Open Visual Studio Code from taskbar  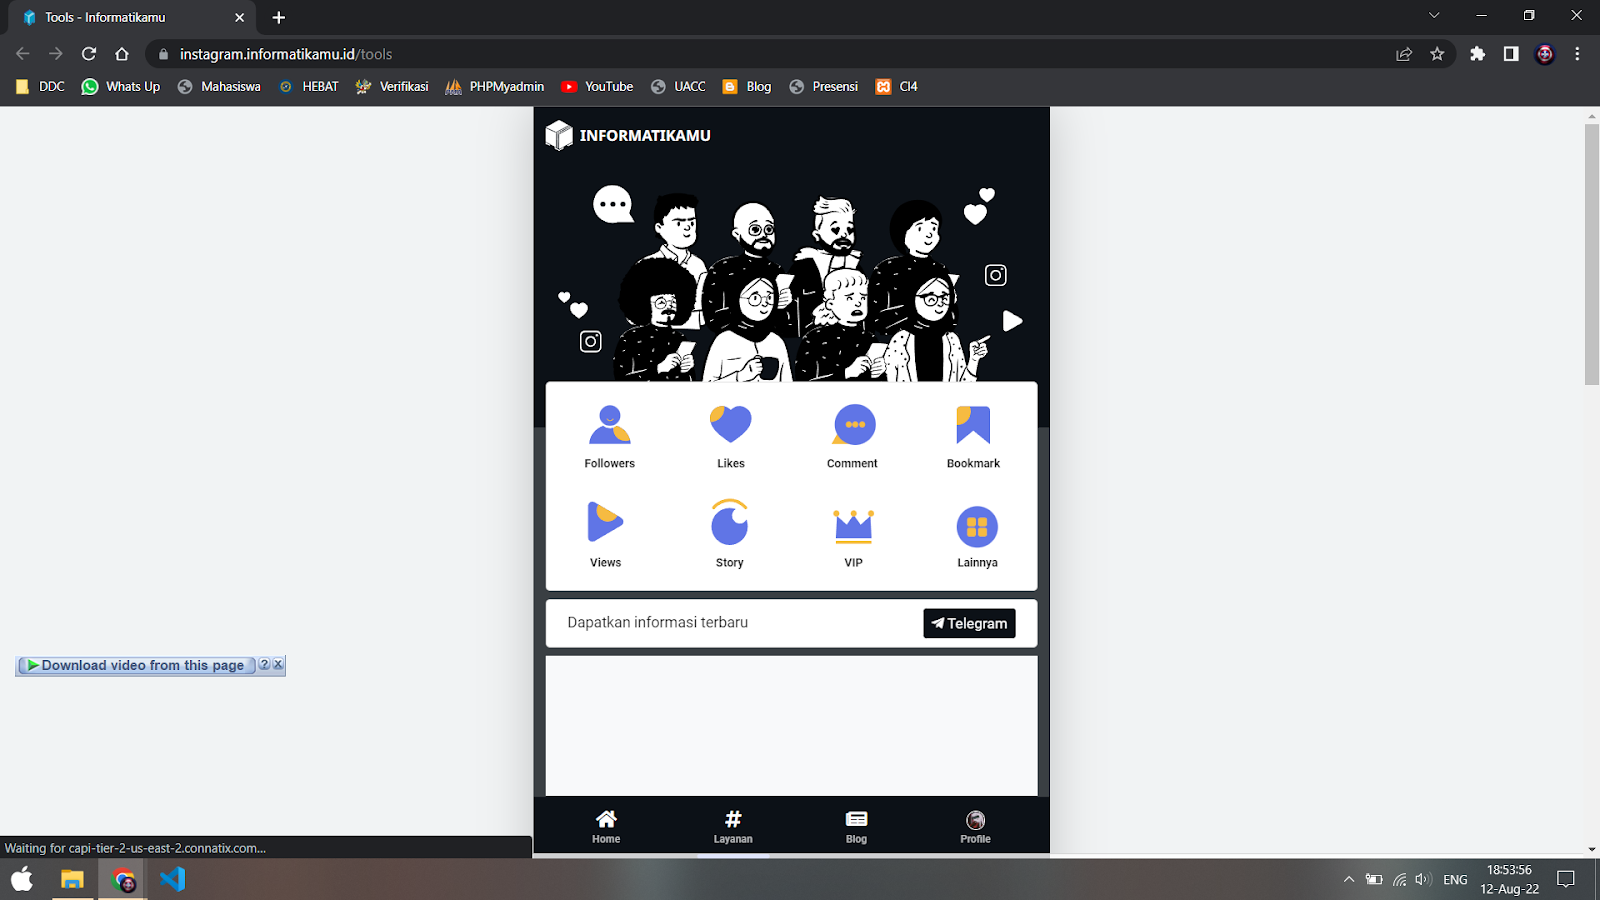click(173, 880)
